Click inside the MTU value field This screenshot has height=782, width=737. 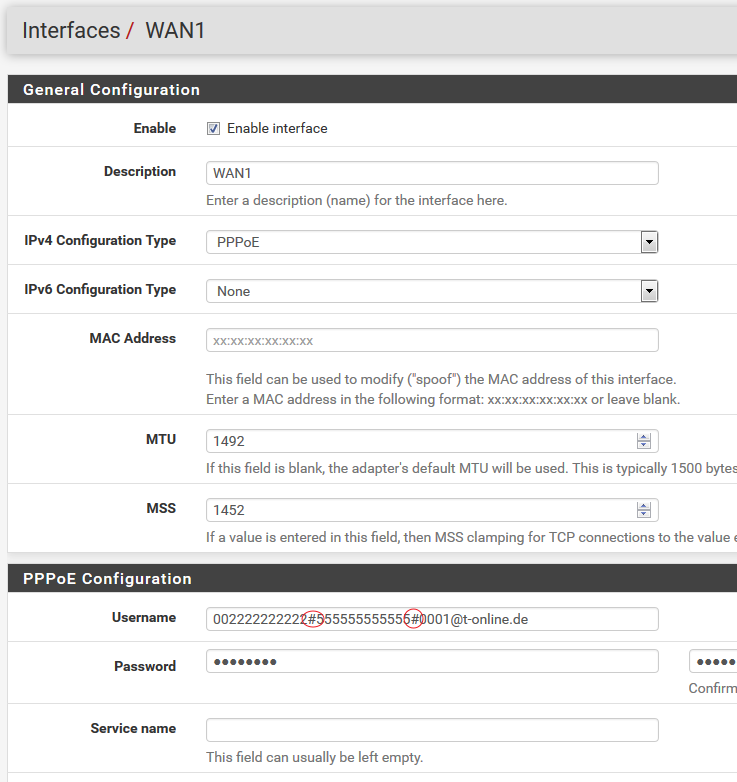click(420, 441)
